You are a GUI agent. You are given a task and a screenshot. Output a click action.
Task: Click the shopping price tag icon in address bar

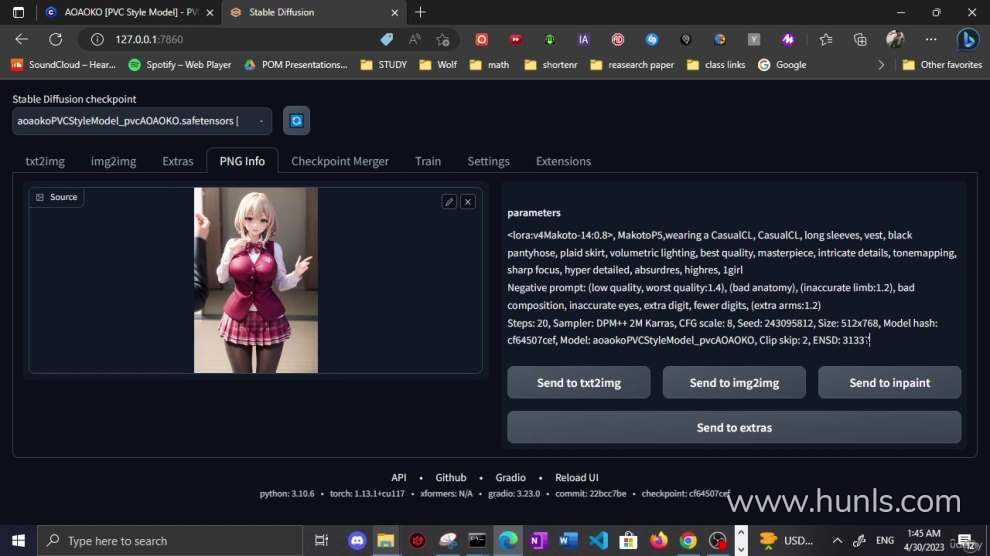(x=386, y=39)
